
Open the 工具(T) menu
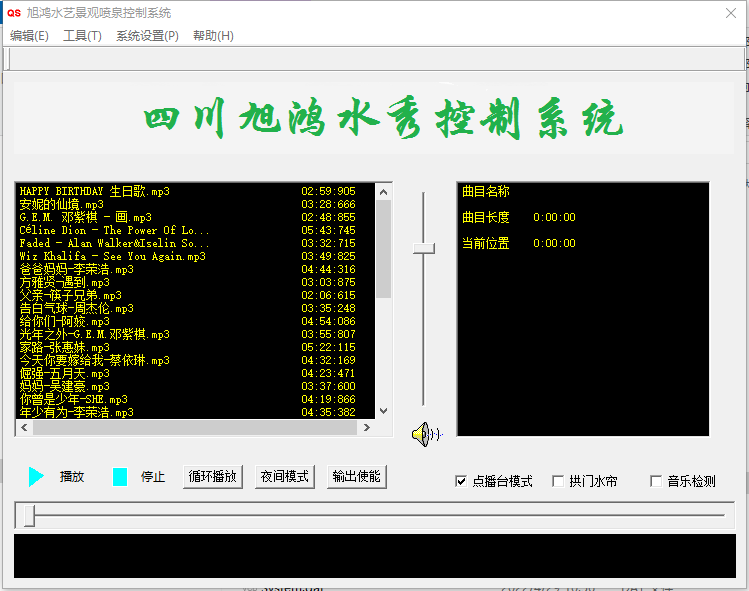[x=82, y=36]
